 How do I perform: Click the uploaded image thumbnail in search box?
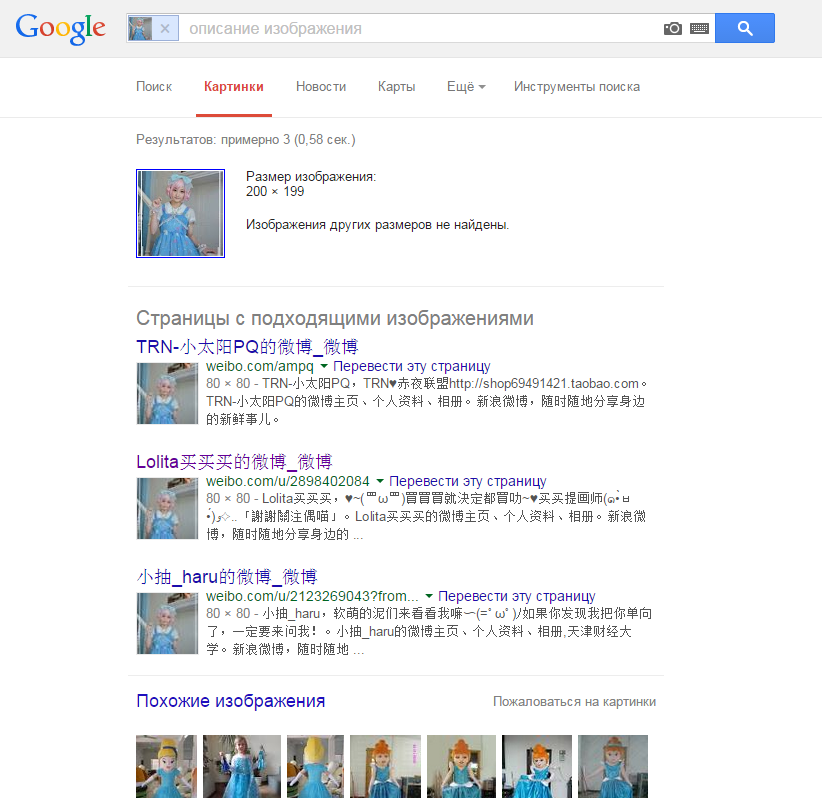click(140, 28)
